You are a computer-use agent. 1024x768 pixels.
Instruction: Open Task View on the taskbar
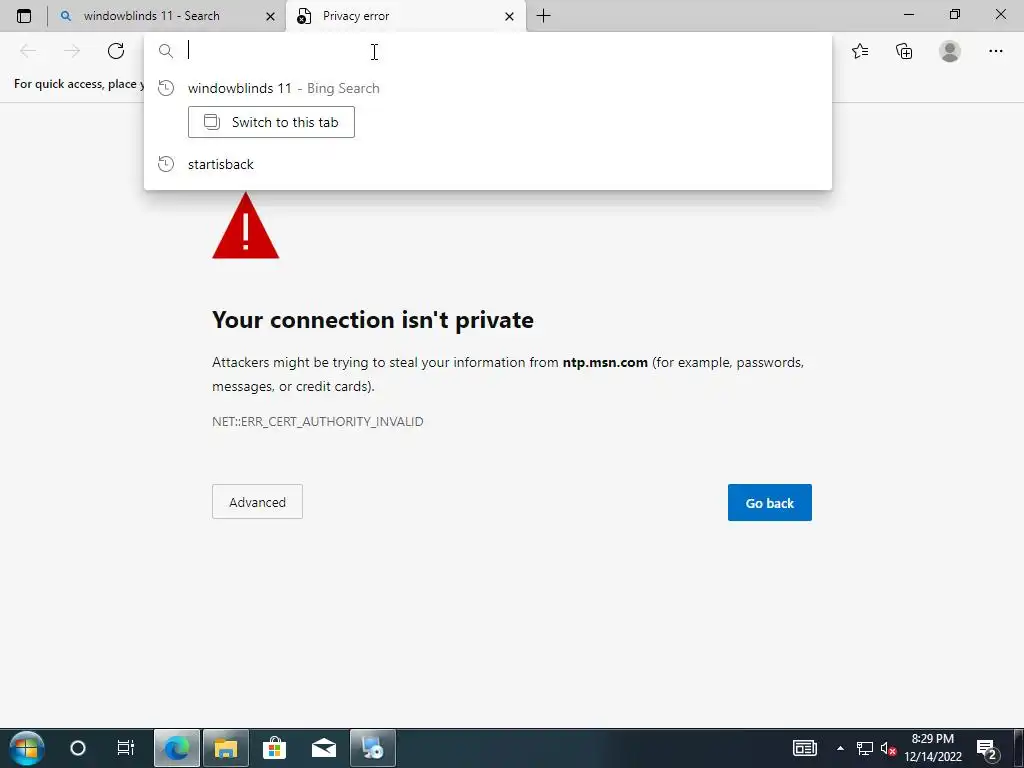tap(125, 748)
